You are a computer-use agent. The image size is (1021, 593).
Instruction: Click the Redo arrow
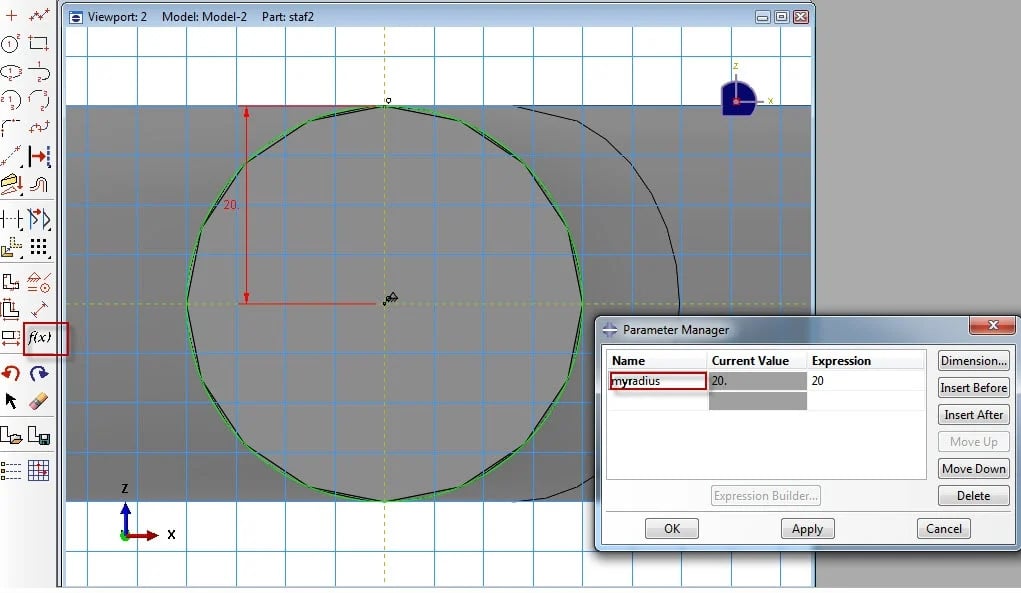tap(40, 372)
